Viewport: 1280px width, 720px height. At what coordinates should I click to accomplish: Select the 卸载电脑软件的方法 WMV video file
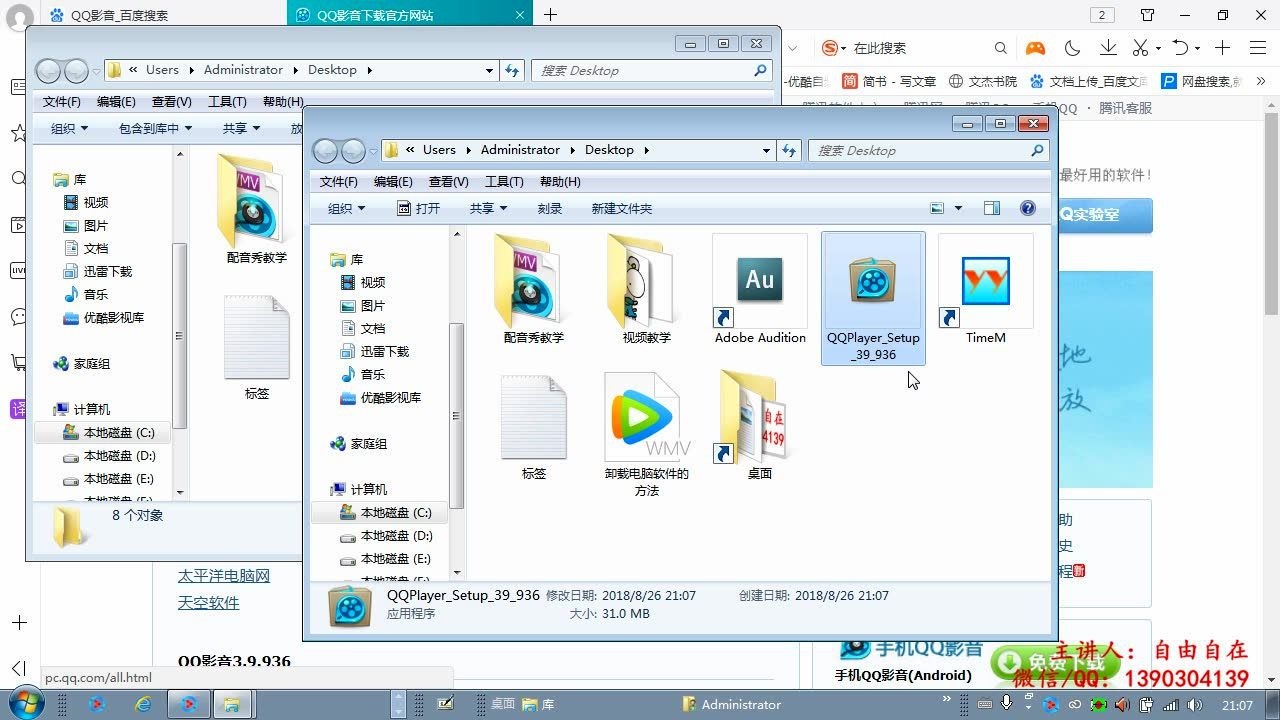(646, 436)
